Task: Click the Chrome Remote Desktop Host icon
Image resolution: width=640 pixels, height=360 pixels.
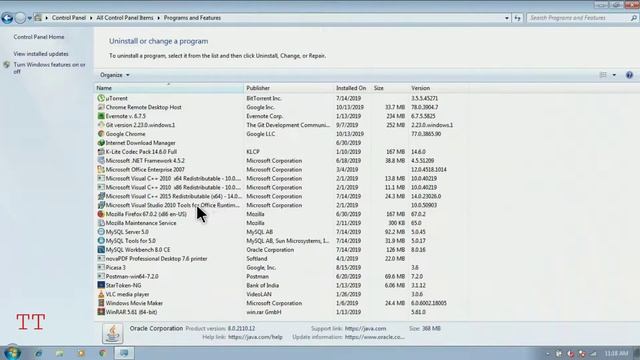Action: (101, 107)
